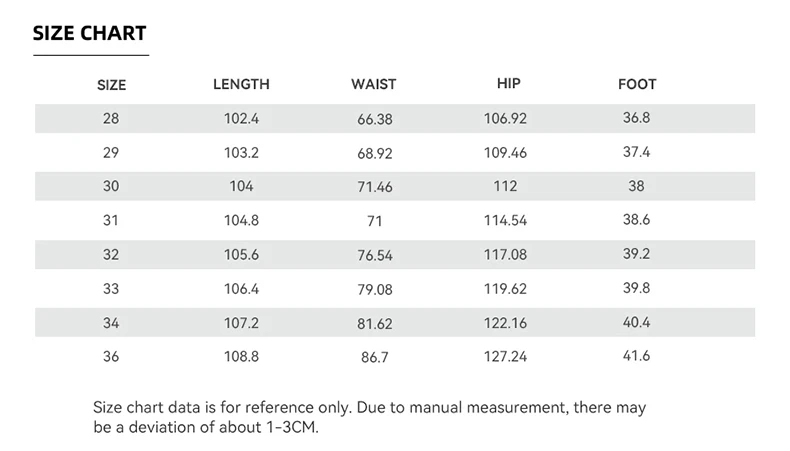
Task: Click the SIZE CHART heading
Action: [90, 33]
